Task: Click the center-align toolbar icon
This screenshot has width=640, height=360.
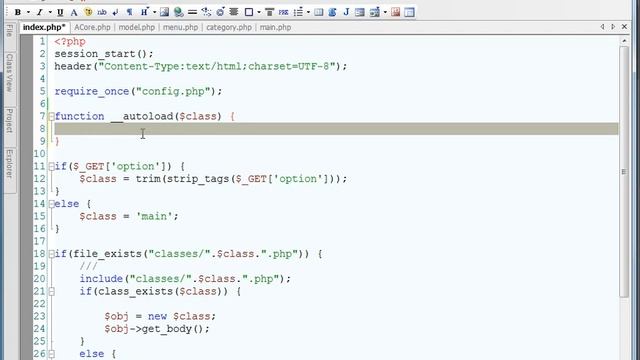Action: click(x=234, y=12)
